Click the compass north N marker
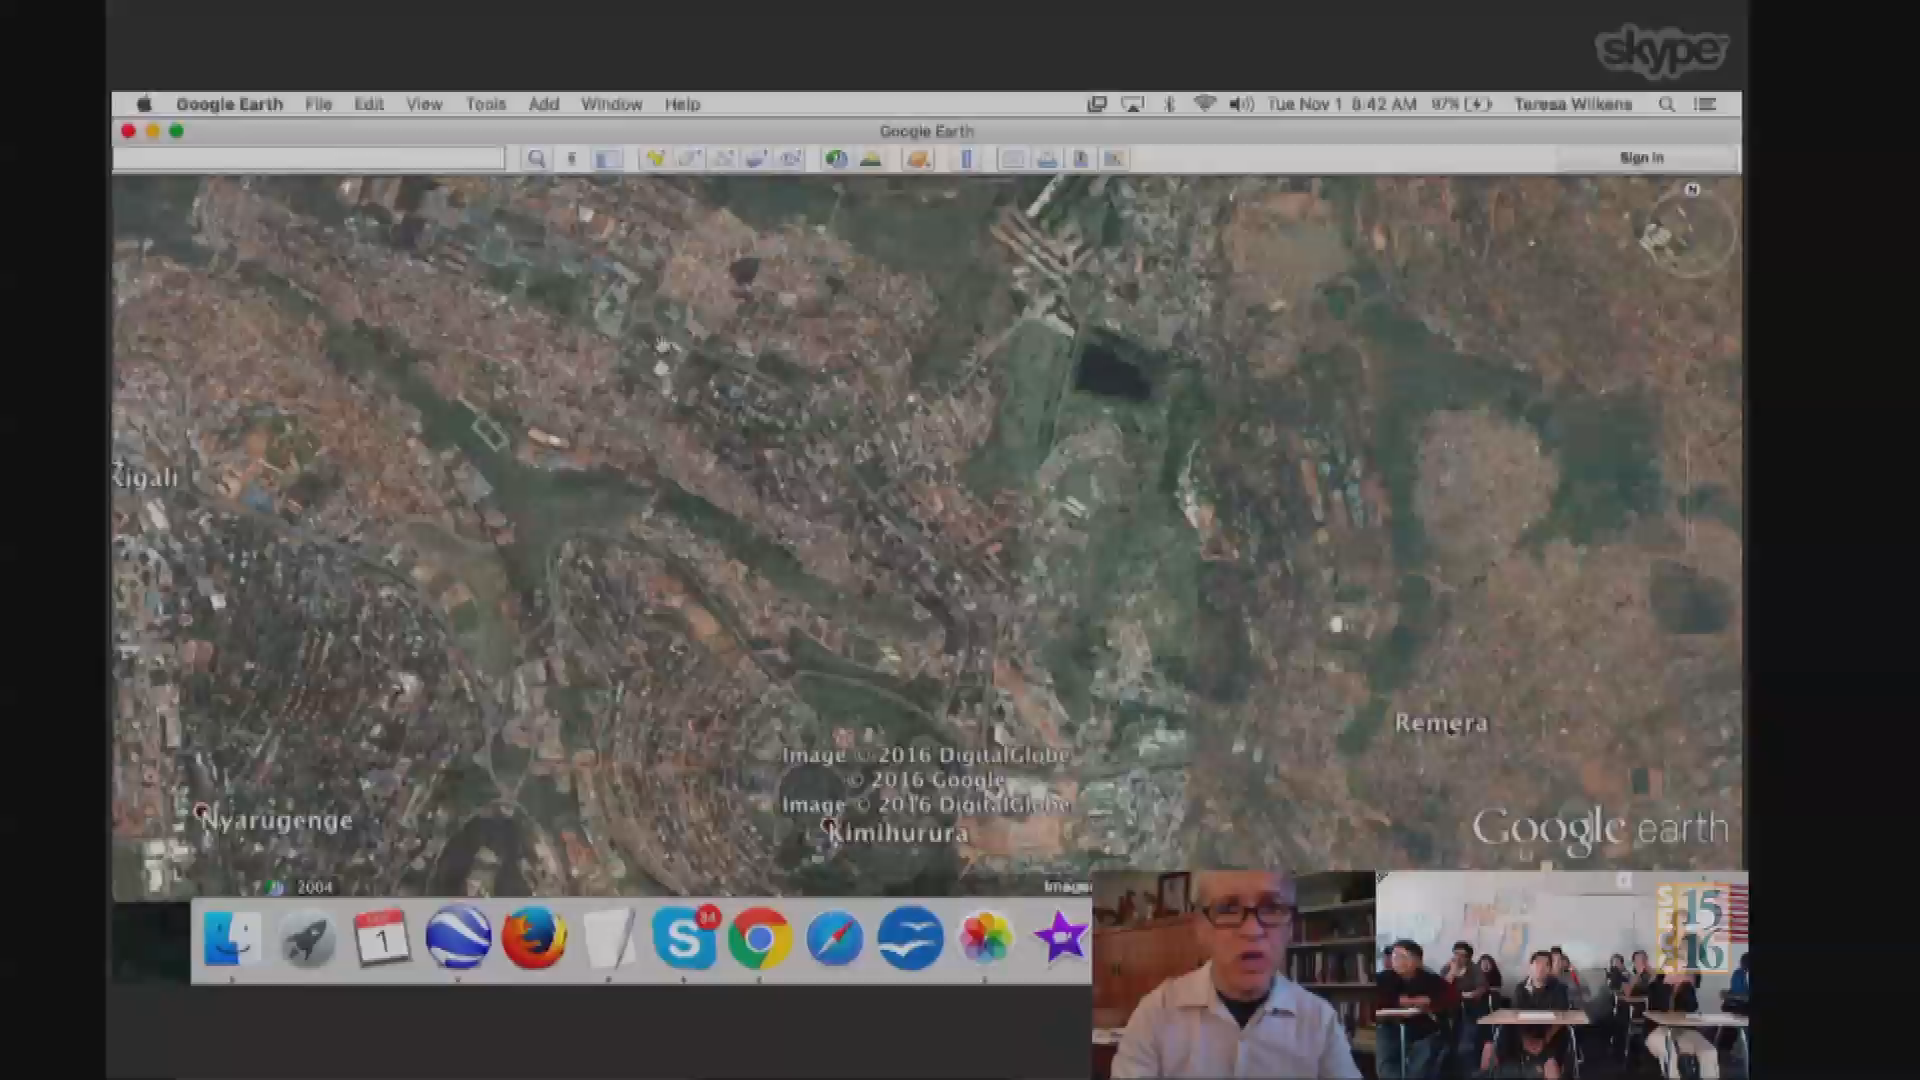Image resolution: width=1920 pixels, height=1080 pixels. click(1692, 189)
